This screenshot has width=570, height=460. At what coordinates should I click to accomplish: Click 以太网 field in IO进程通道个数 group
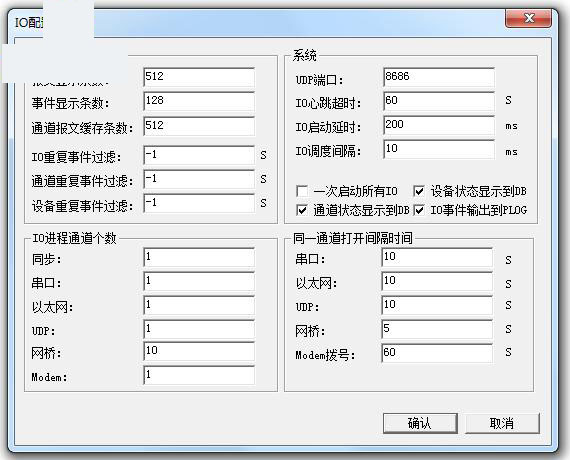(x=199, y=305)
